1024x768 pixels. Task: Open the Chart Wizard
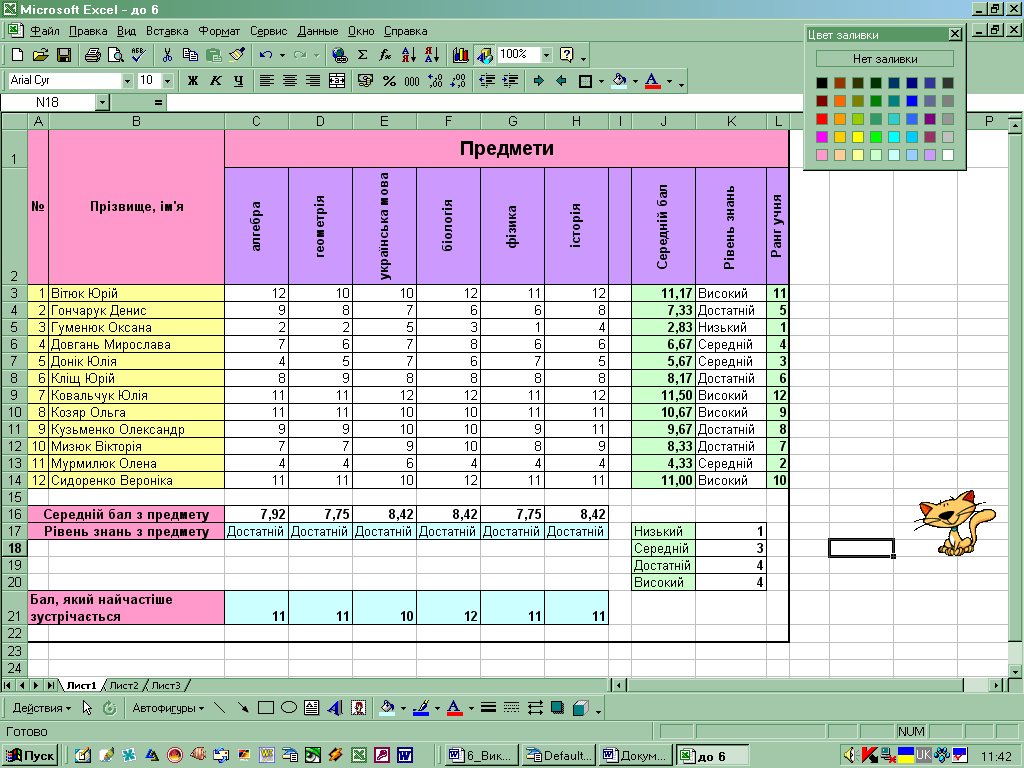tap(461, 55)
